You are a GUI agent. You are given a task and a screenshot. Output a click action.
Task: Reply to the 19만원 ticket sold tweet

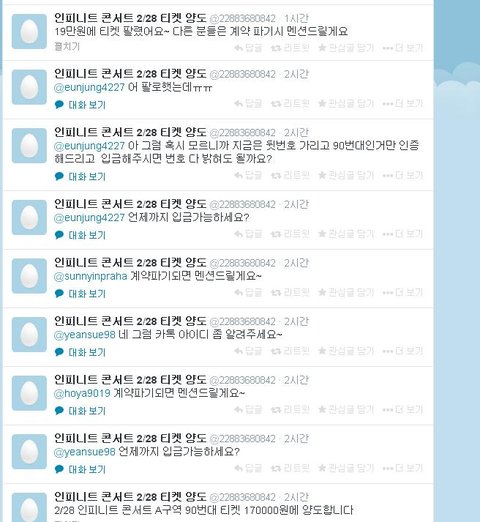pyautogui.click(x=248, y=48)
